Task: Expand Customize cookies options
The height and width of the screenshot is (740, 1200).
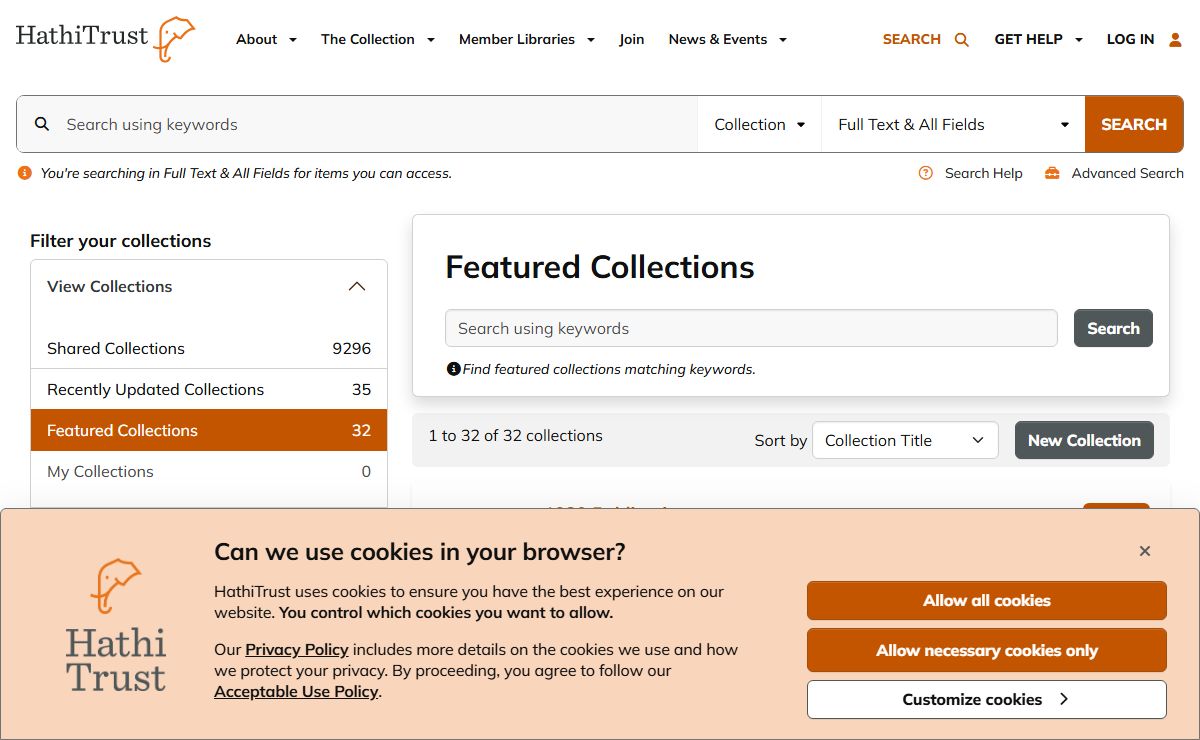Action: (986, 699)
